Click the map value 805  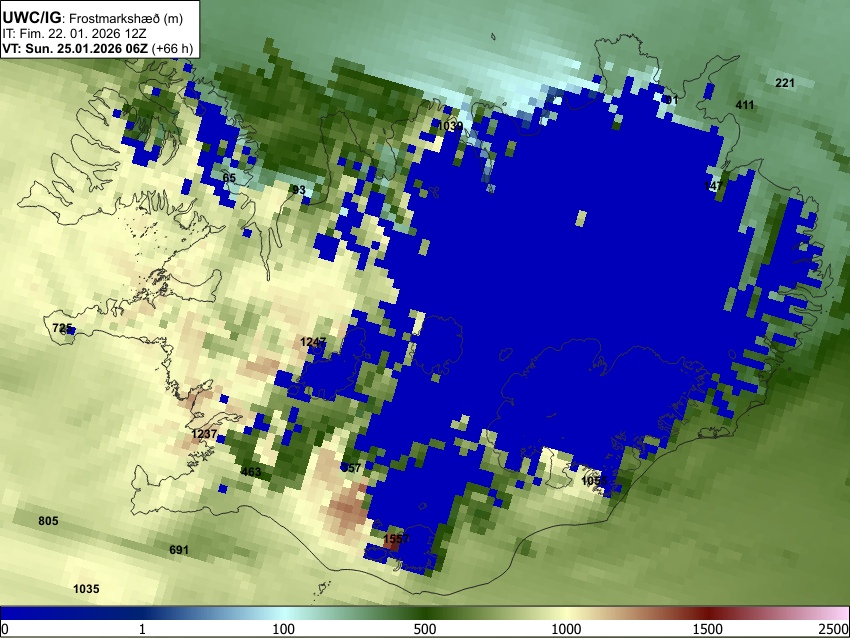pyautogui.click(x=48, y=521)
